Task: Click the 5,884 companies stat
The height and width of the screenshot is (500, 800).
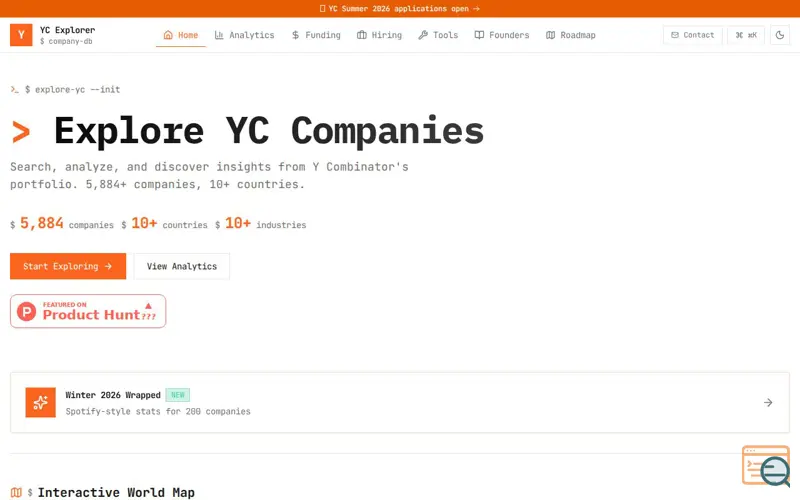Action: click(x=62, y=223)
